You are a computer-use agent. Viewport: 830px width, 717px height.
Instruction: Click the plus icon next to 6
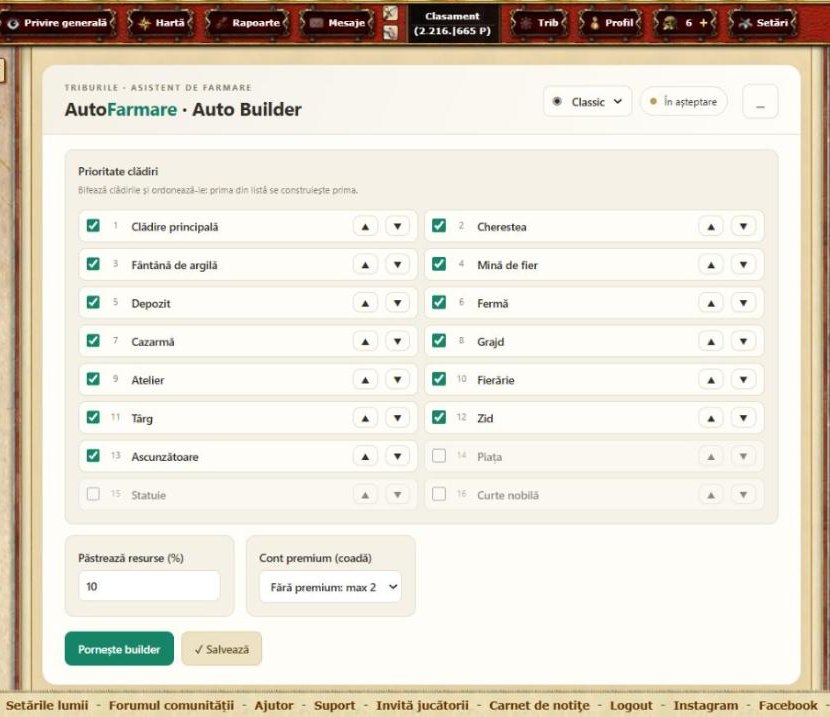pyautogui.click(x=703, y=23)
